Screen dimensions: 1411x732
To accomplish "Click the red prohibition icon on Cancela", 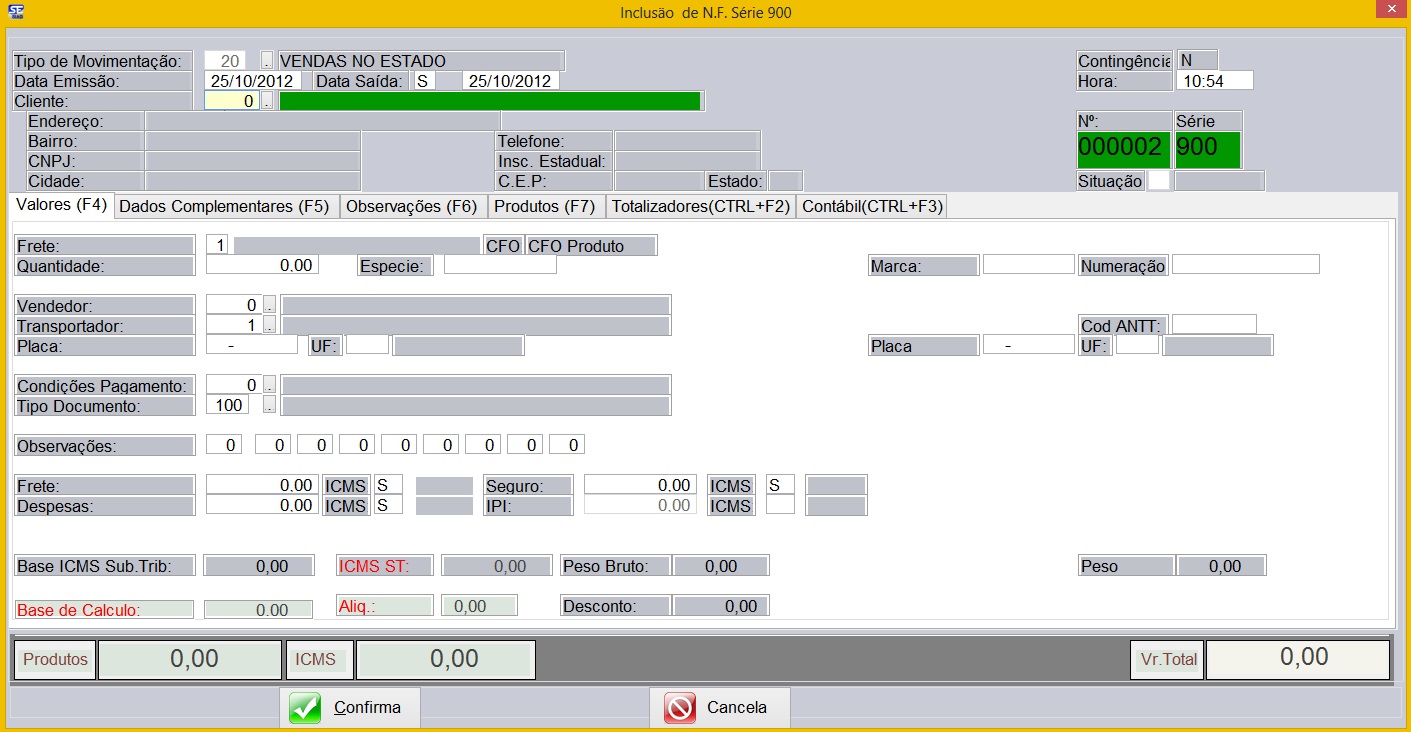I will pyautogui.click(x=680, y=708).
